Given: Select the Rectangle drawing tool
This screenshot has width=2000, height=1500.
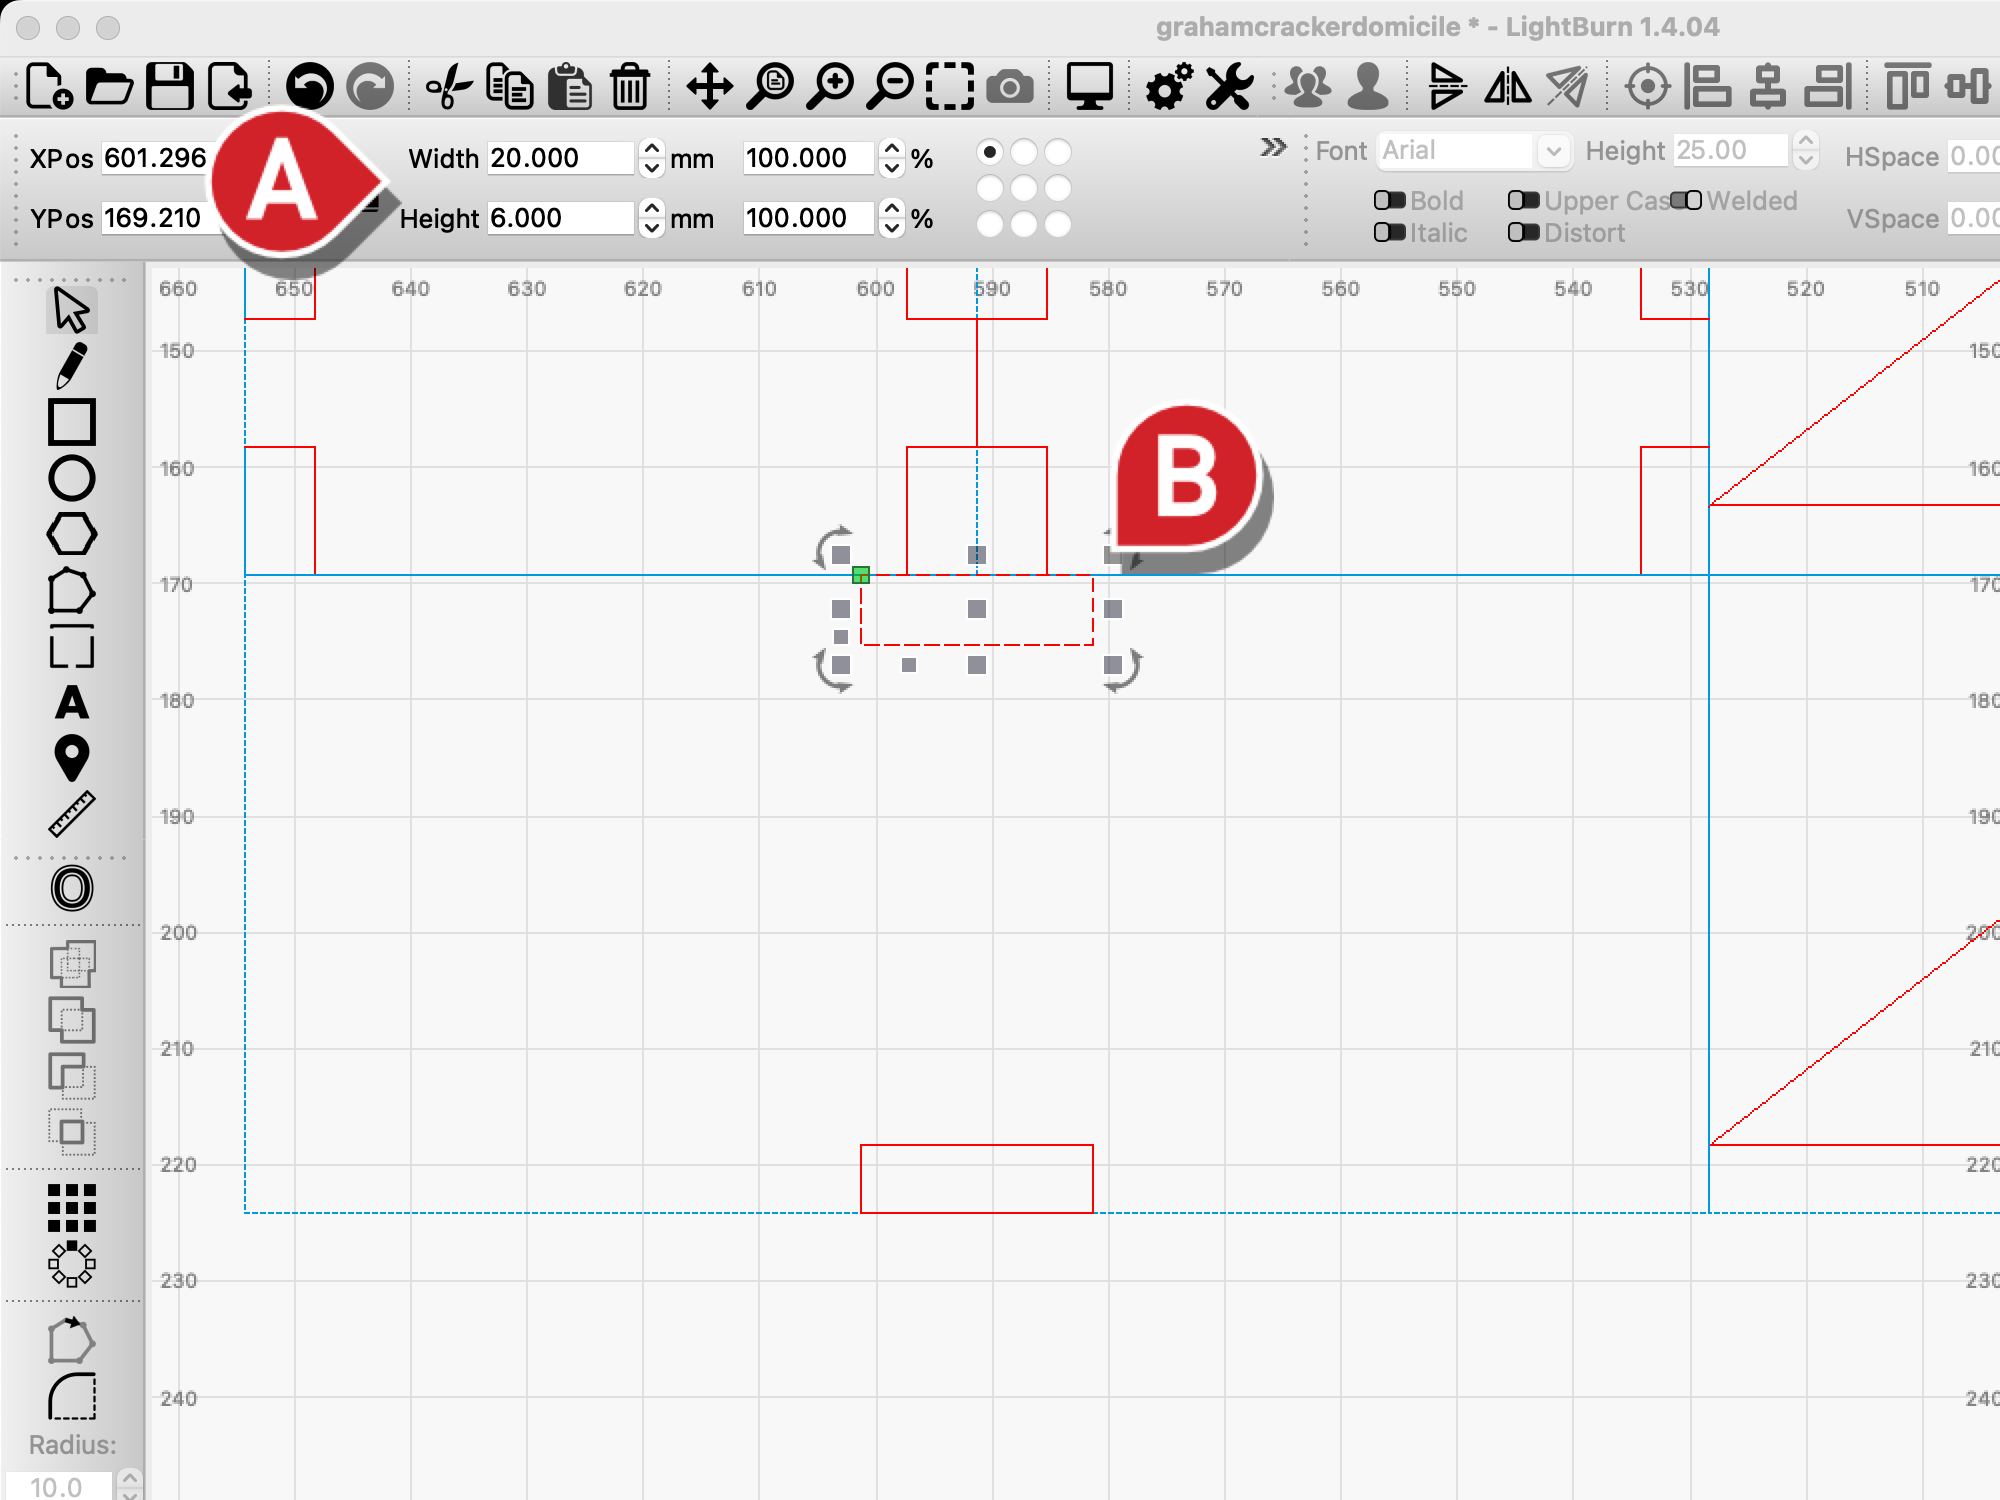Looking at the screenshot, I should point(72,422).
